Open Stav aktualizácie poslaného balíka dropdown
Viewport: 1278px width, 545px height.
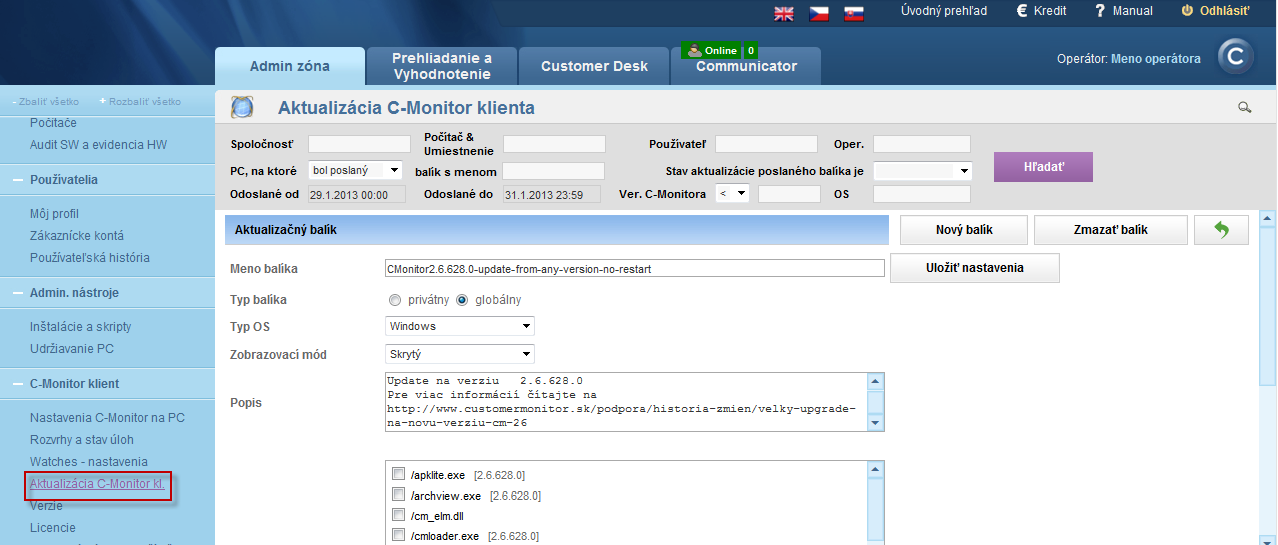click(922, 171)
